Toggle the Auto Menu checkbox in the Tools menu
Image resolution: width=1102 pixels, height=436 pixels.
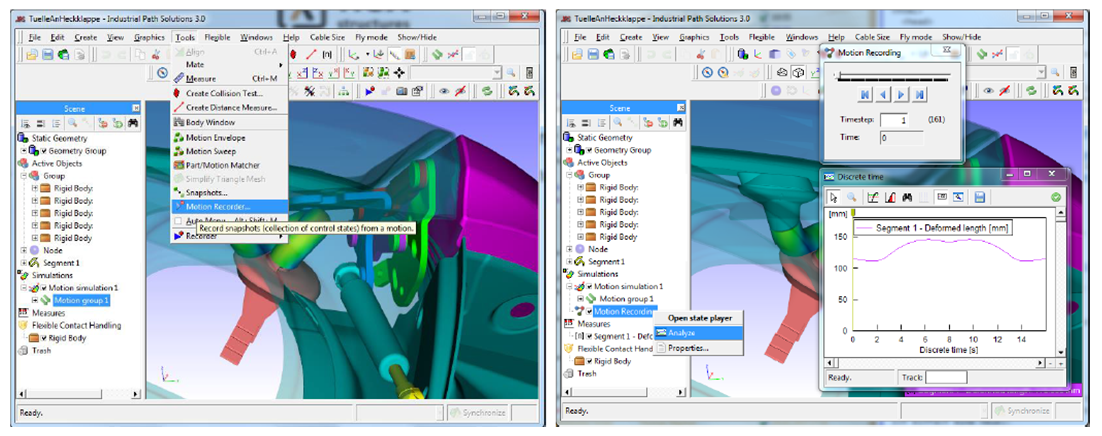[x=179, y=221]
